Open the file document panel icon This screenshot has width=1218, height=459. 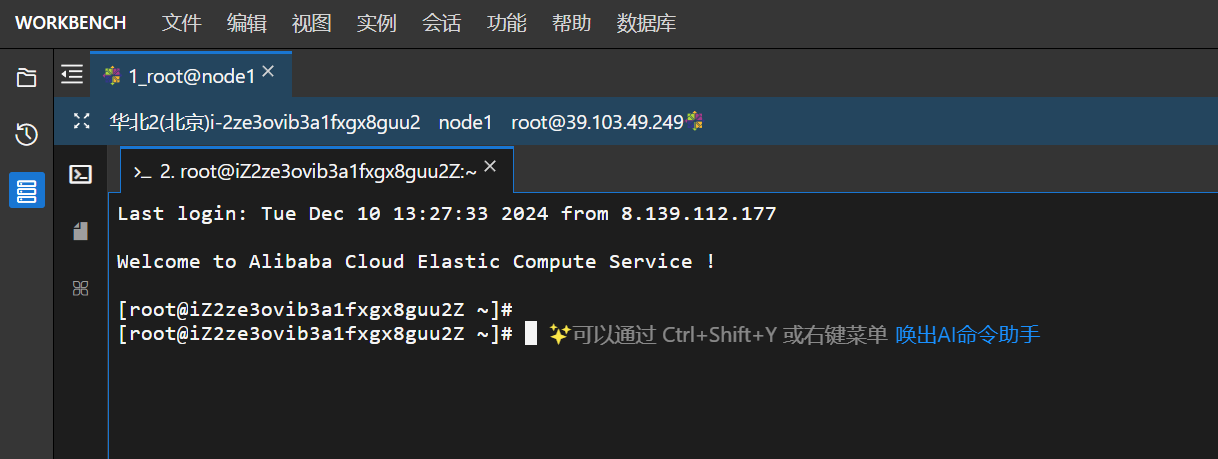[x=81, y=232]
